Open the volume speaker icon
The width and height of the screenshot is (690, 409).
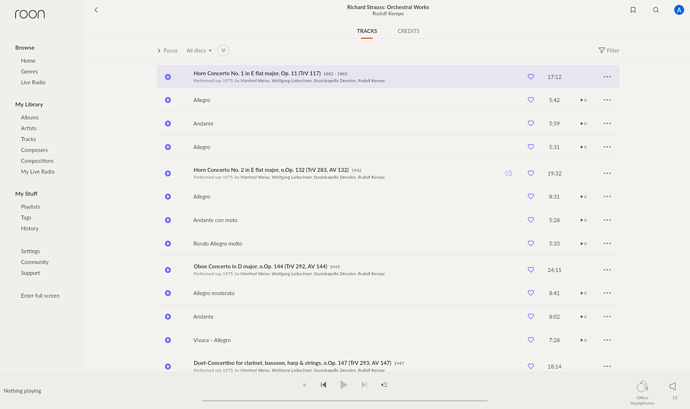(673, 386)
